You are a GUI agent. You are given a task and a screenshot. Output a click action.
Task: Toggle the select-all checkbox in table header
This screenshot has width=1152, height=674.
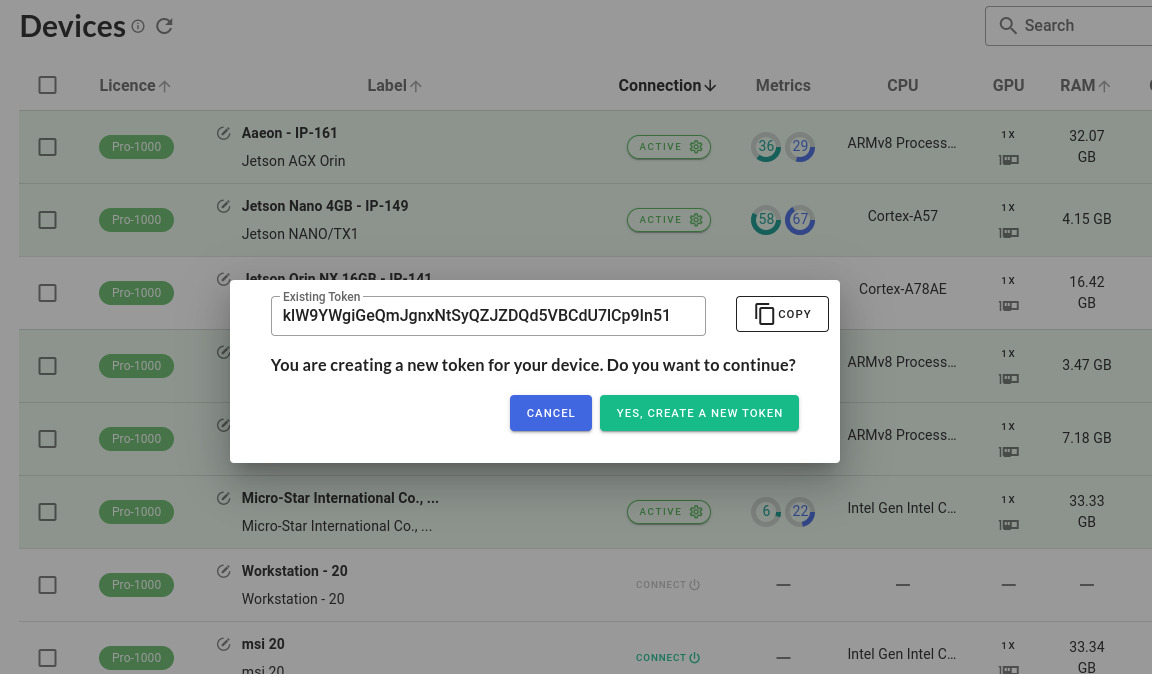coord(47,85)
